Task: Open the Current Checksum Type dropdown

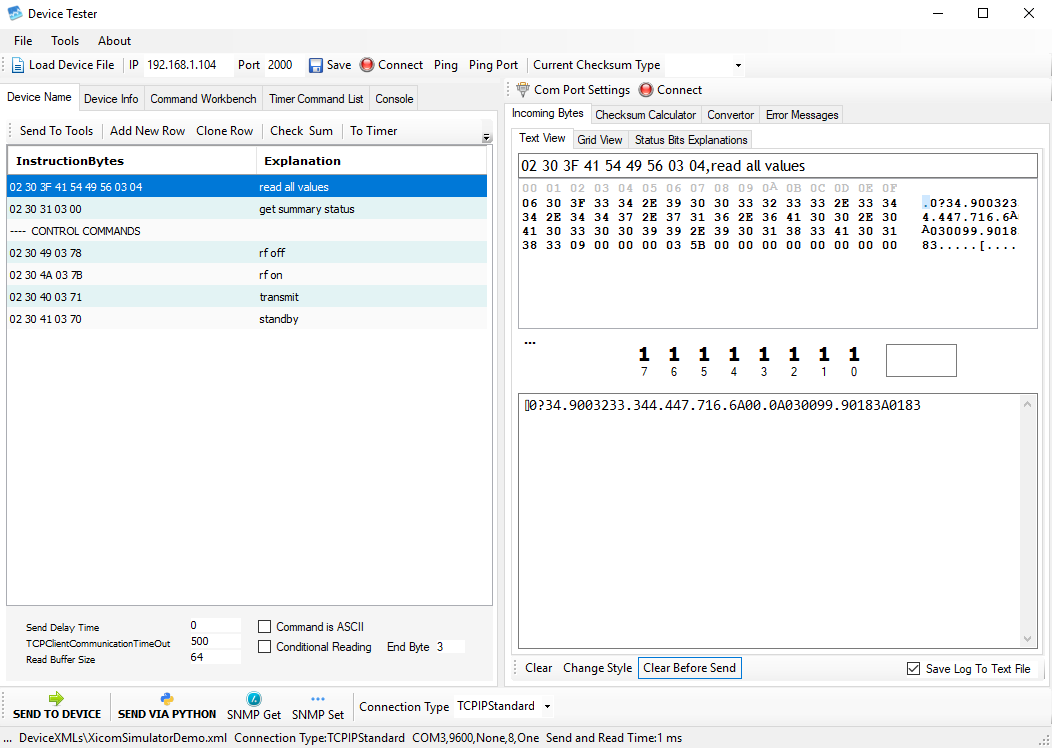Action: coord(738,65)
